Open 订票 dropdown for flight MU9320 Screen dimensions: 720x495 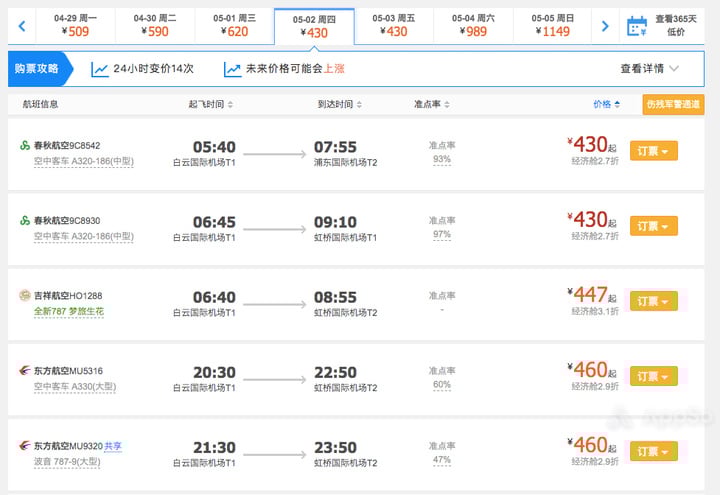[653, 451]
